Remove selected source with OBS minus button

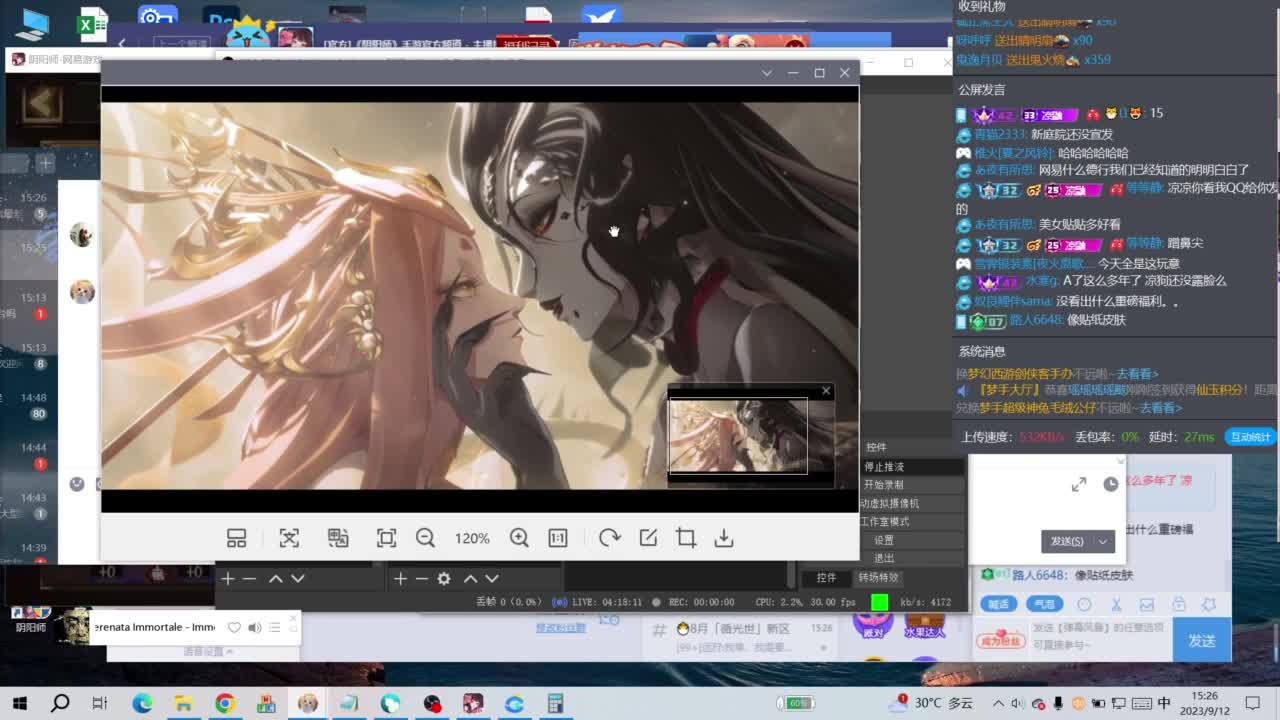422,579
